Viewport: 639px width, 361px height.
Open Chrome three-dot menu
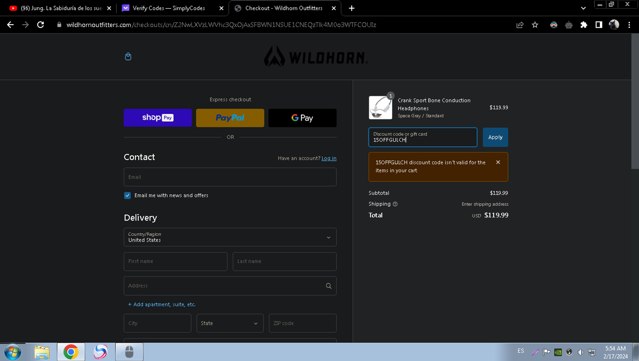tap(629, 25)
